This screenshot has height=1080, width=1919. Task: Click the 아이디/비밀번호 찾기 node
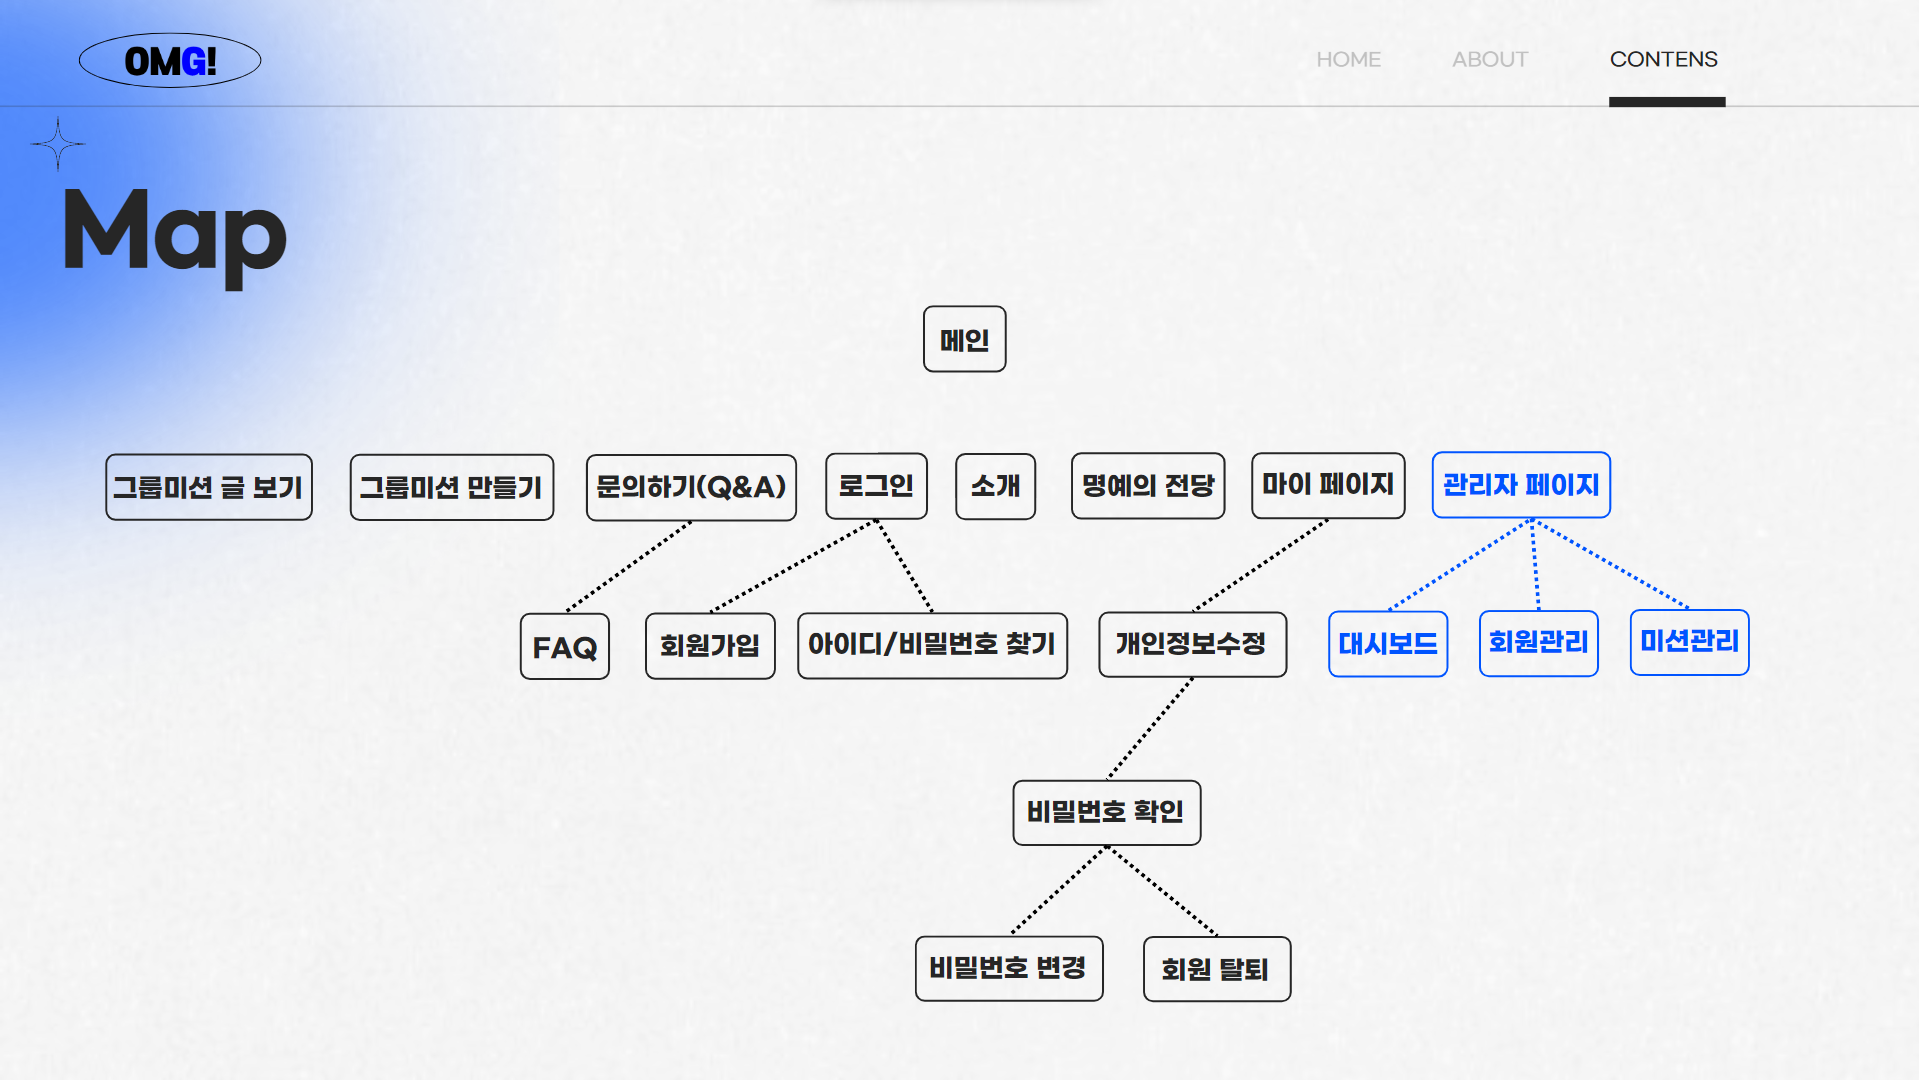tap(932, 646)
